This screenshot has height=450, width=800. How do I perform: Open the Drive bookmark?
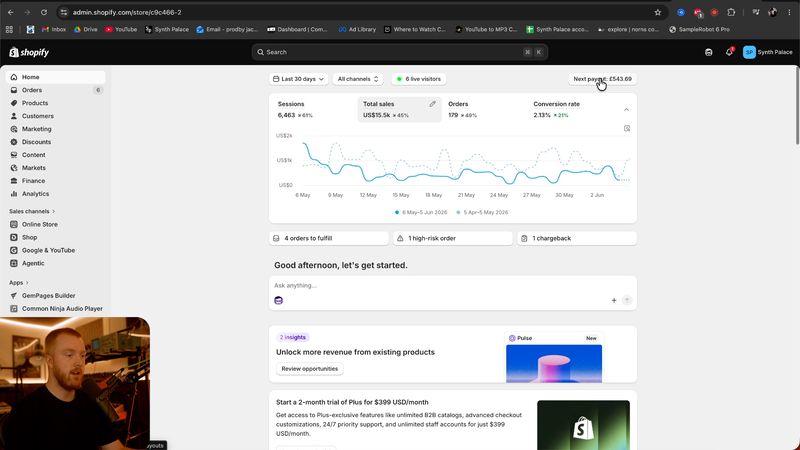(86, 30)
